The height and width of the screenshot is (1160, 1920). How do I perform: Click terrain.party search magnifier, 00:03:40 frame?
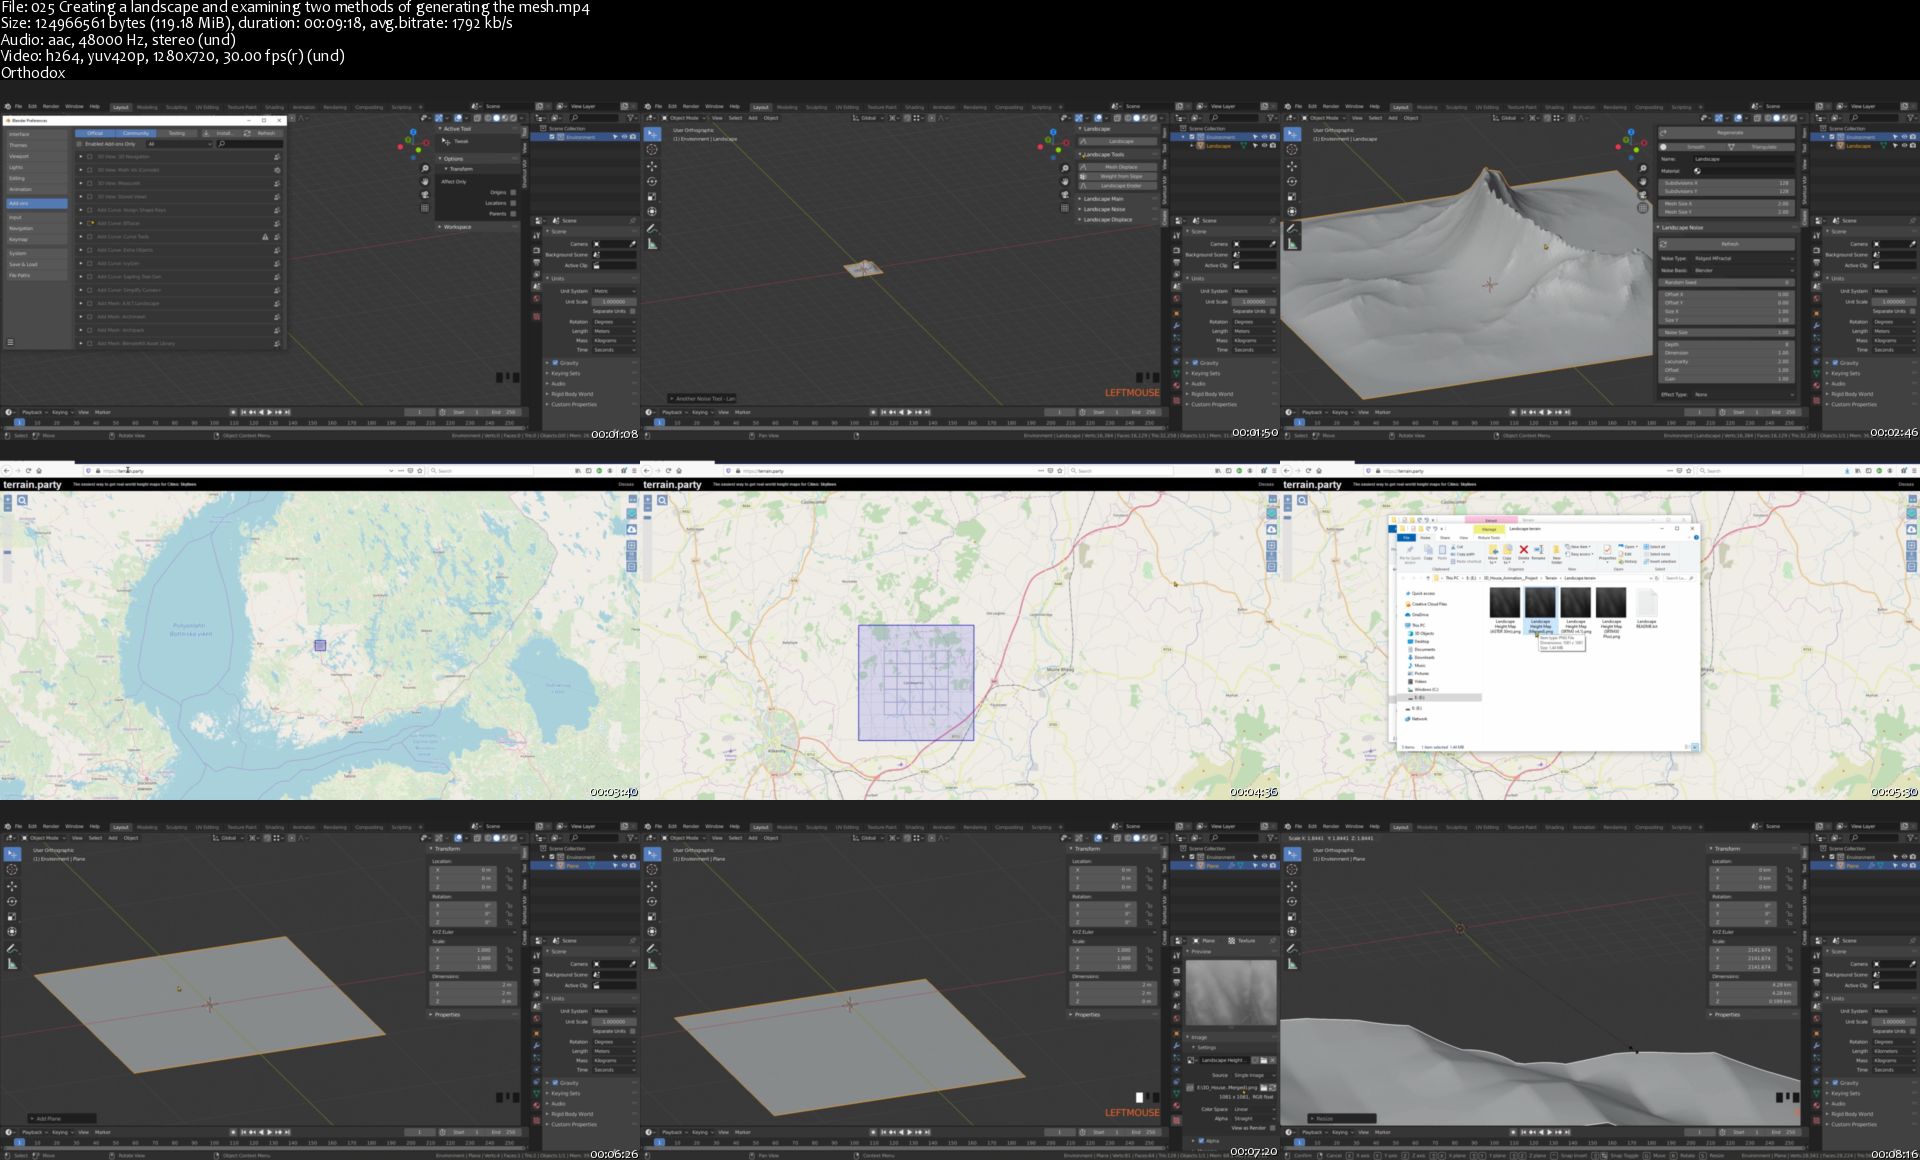[x=22, y=500]
